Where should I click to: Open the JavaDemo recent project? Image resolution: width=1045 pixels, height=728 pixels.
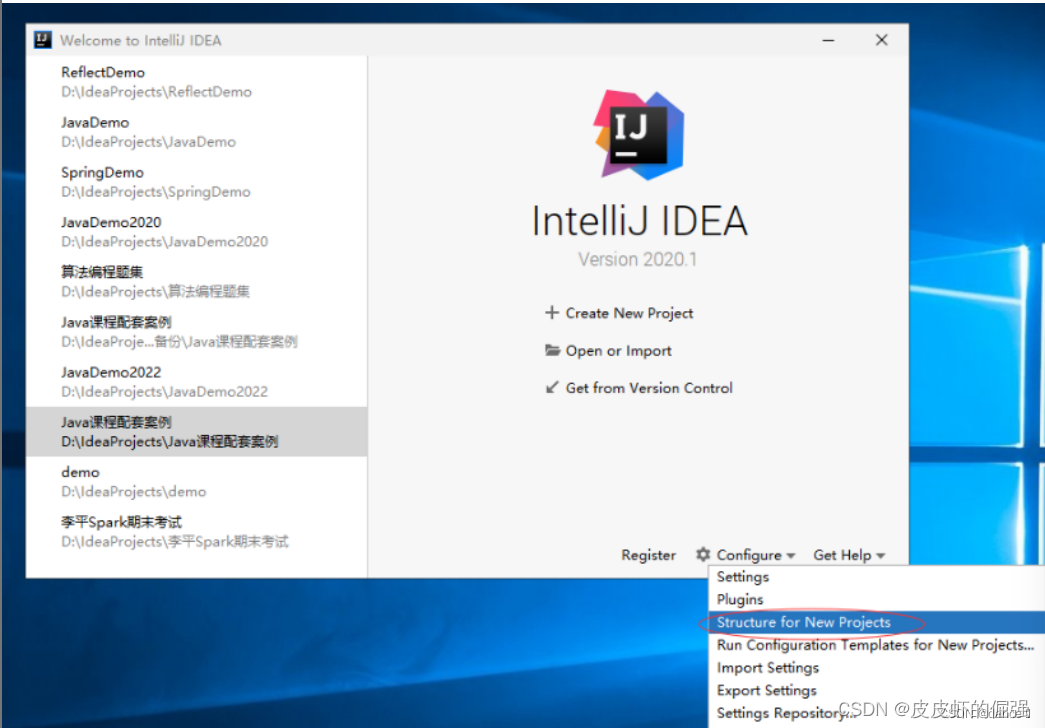[197, 132]
